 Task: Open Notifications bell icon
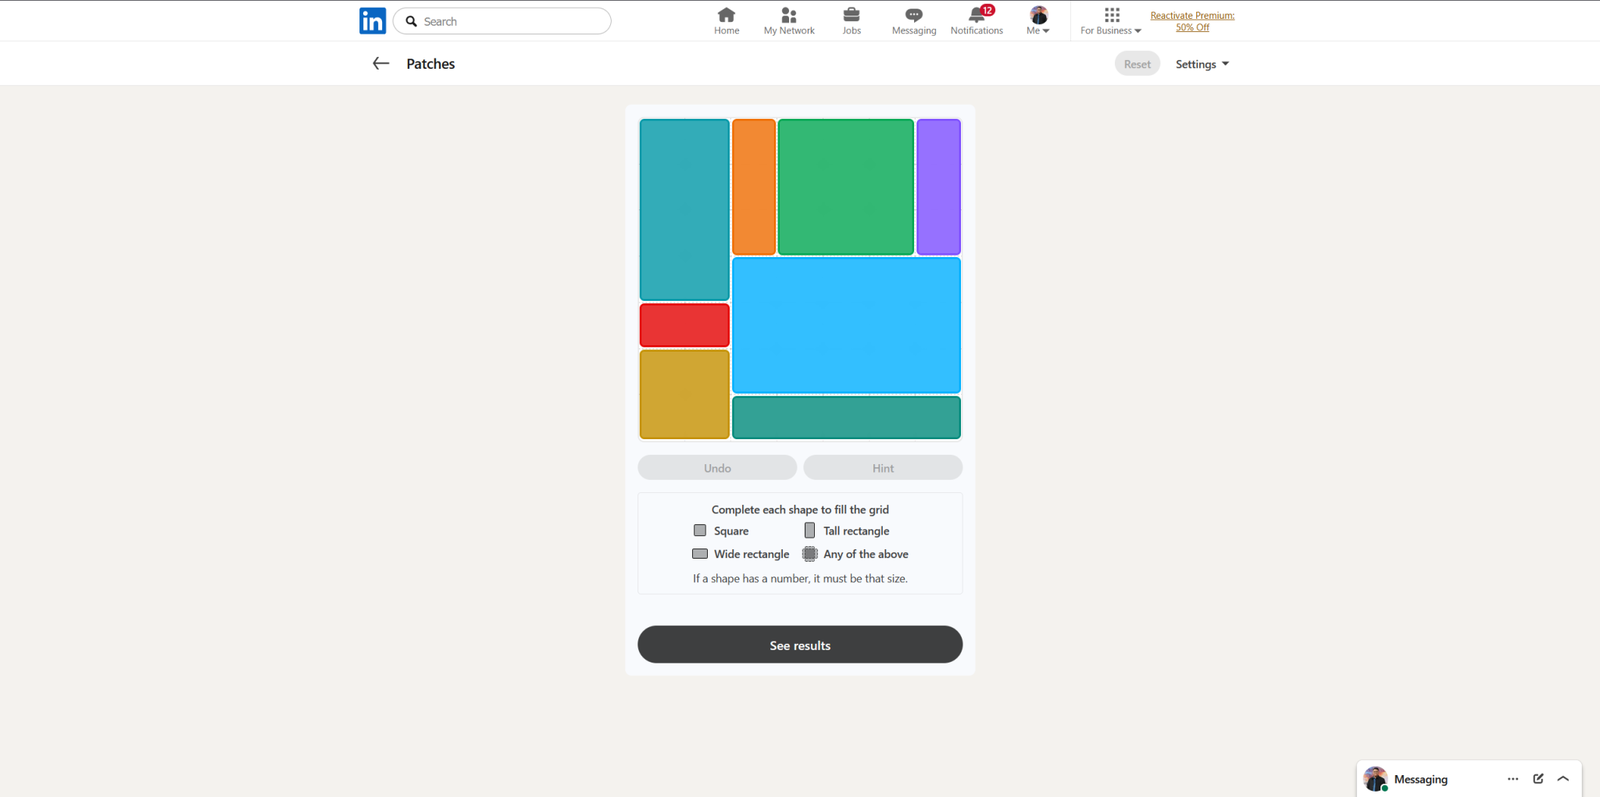click(976, 15)
